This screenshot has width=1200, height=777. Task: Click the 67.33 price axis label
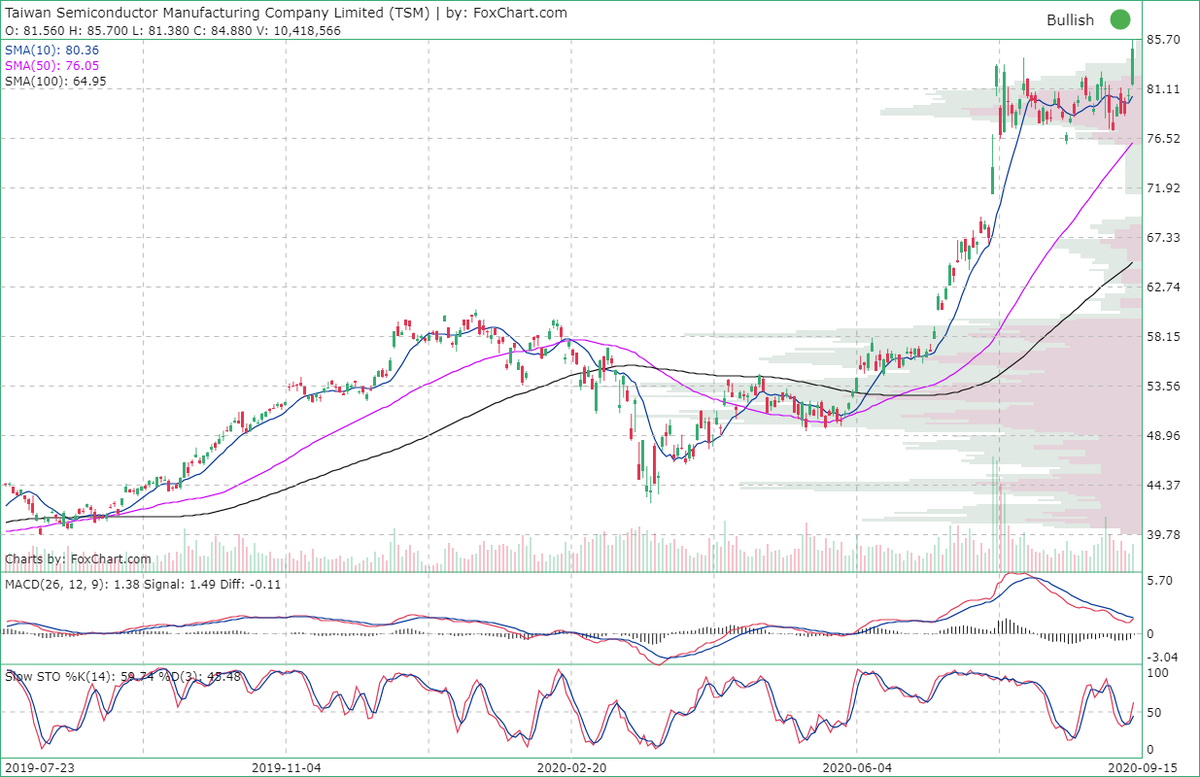[1164, 238]
